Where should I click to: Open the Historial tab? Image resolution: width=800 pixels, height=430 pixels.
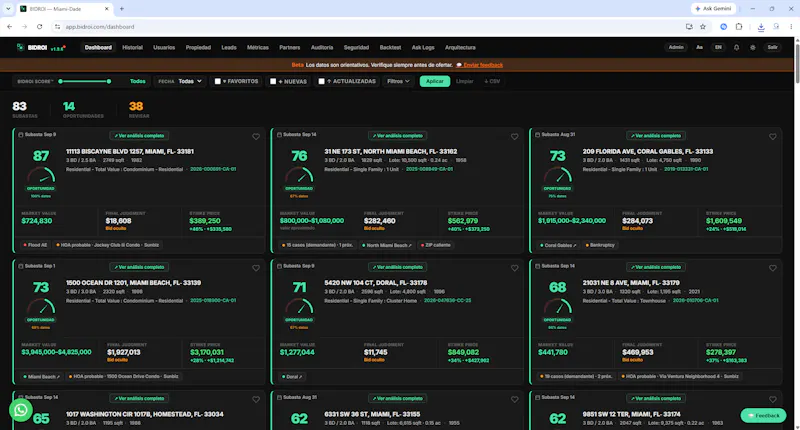pyautogui.click(x=133, y=47)
